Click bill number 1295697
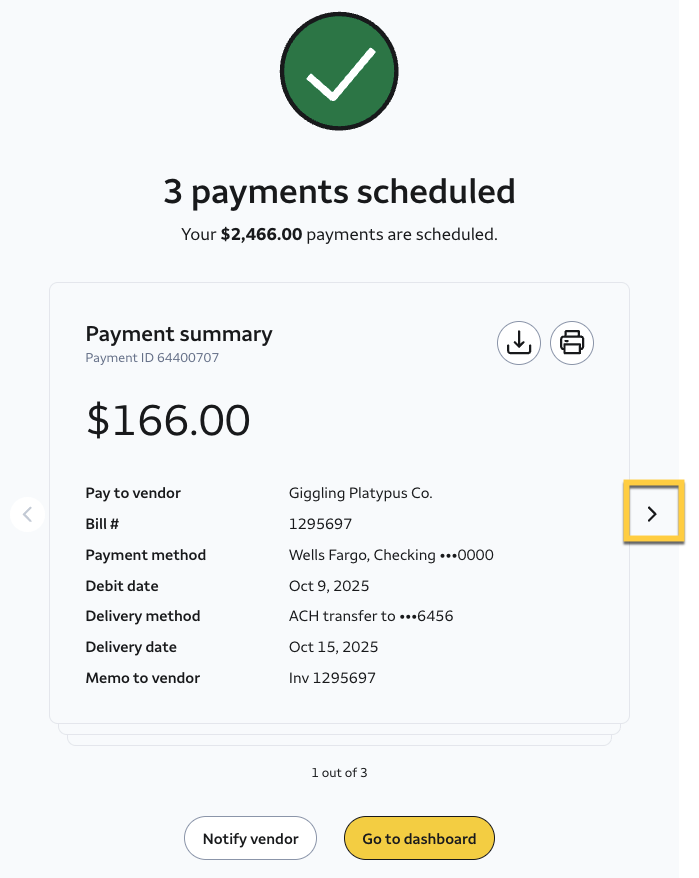 coord(320,524)
